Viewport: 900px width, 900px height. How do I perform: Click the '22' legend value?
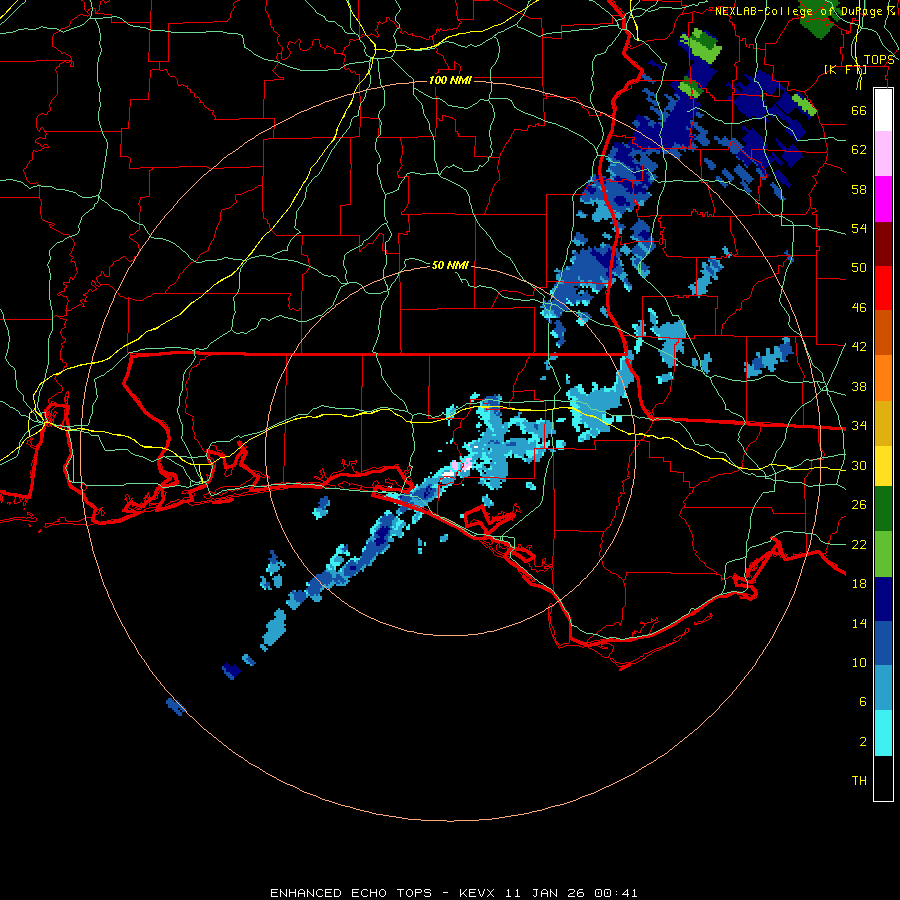[x=859, y=544]
